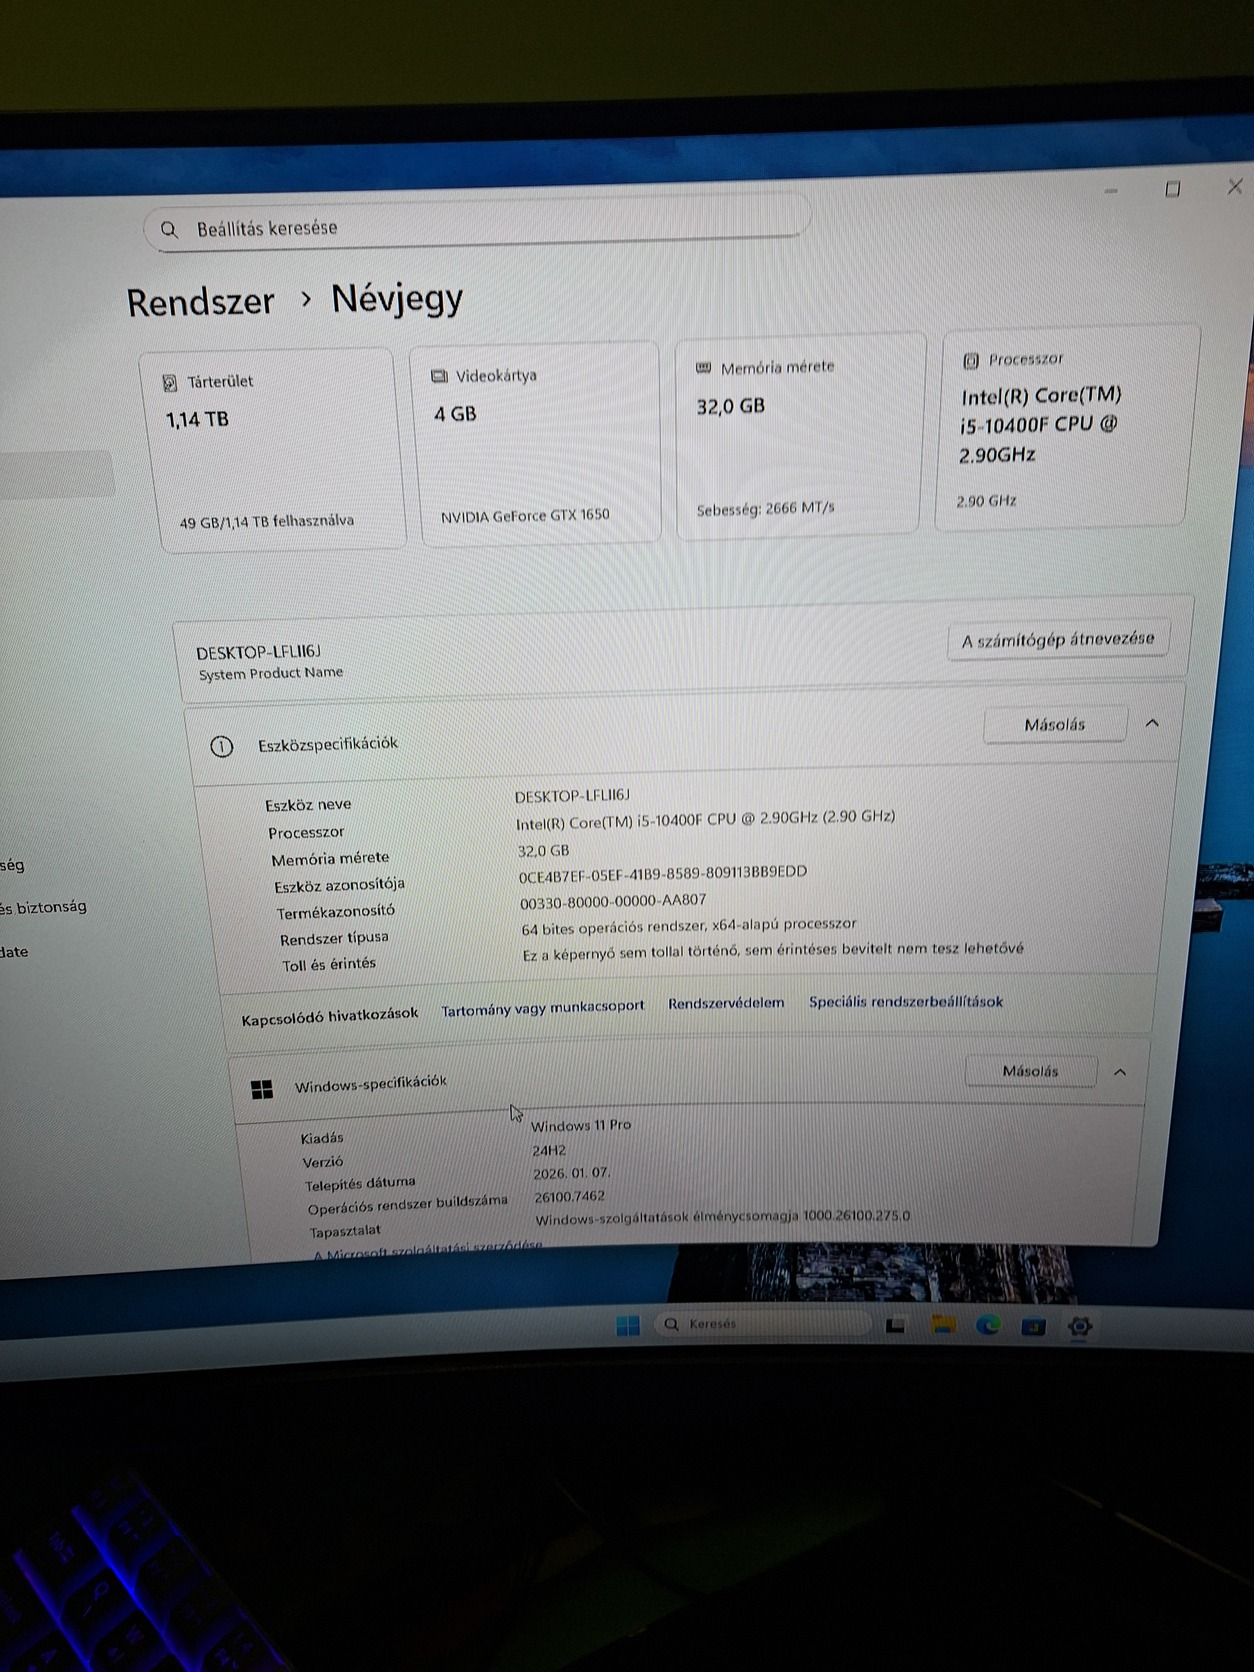
Task: Click the NVIDIA GeForce GTX 1650 label
Action: coord(525,515)
